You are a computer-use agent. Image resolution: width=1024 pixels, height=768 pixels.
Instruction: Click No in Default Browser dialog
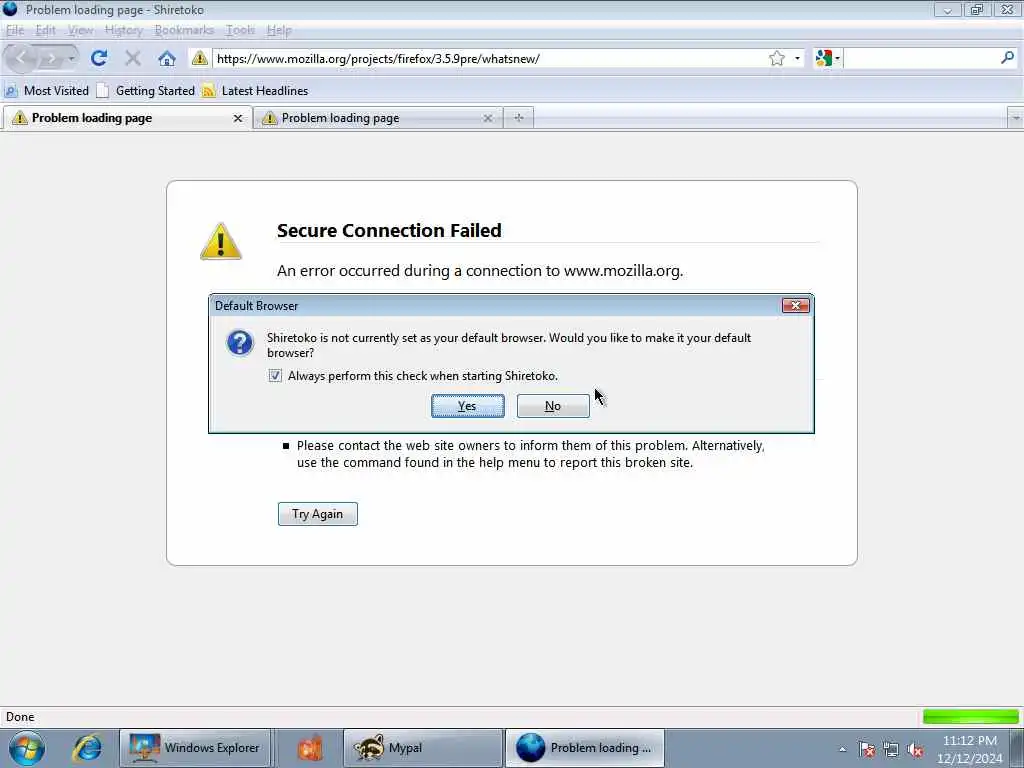552,406
